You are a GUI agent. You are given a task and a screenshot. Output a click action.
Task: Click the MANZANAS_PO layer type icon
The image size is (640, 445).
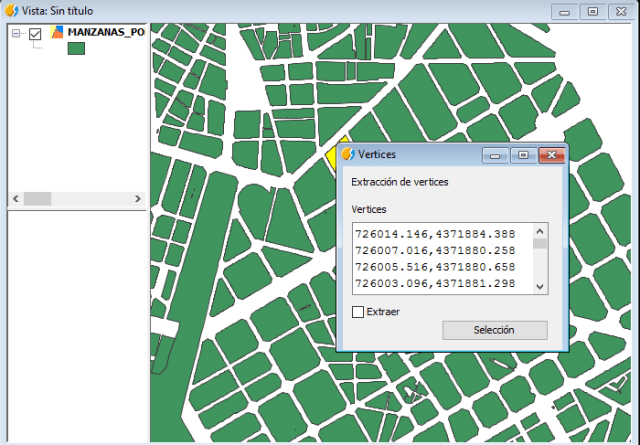coord(57,32)
